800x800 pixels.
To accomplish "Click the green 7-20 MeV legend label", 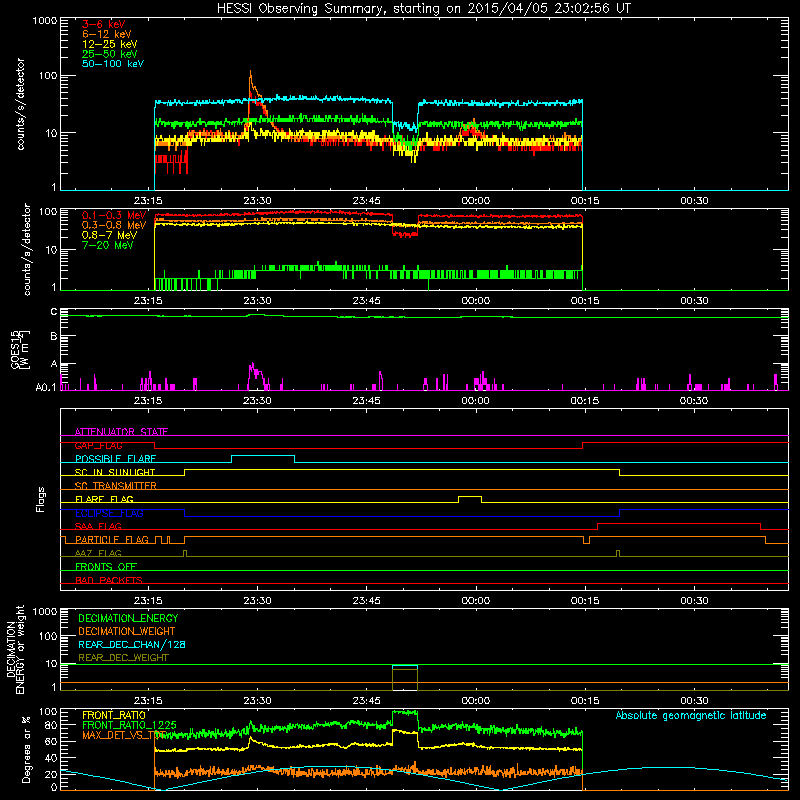I will click(x=108, y=245).
